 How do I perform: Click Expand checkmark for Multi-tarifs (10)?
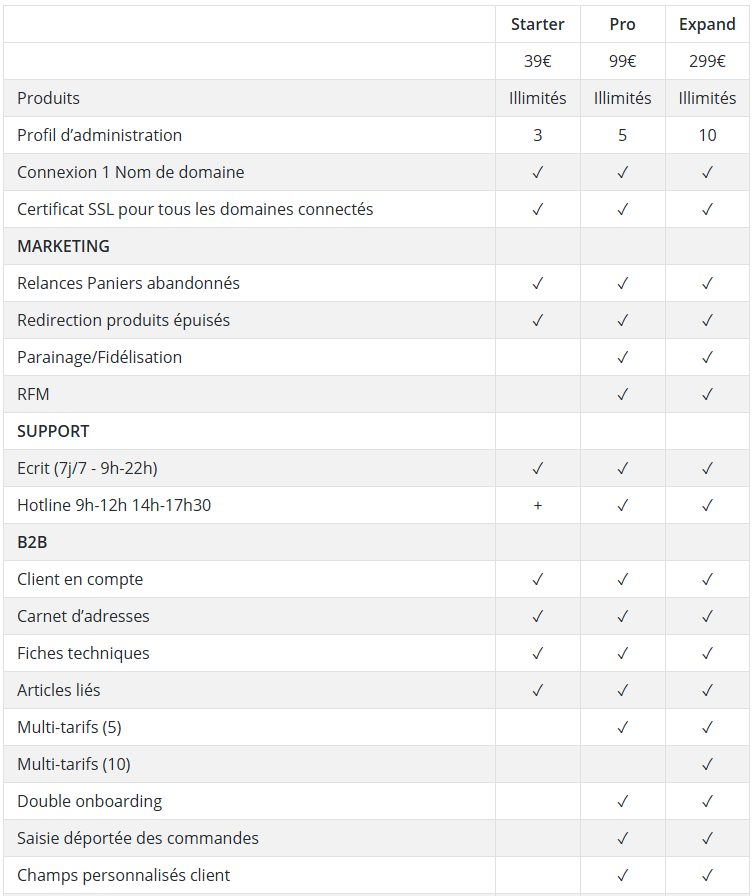(707, 764)
